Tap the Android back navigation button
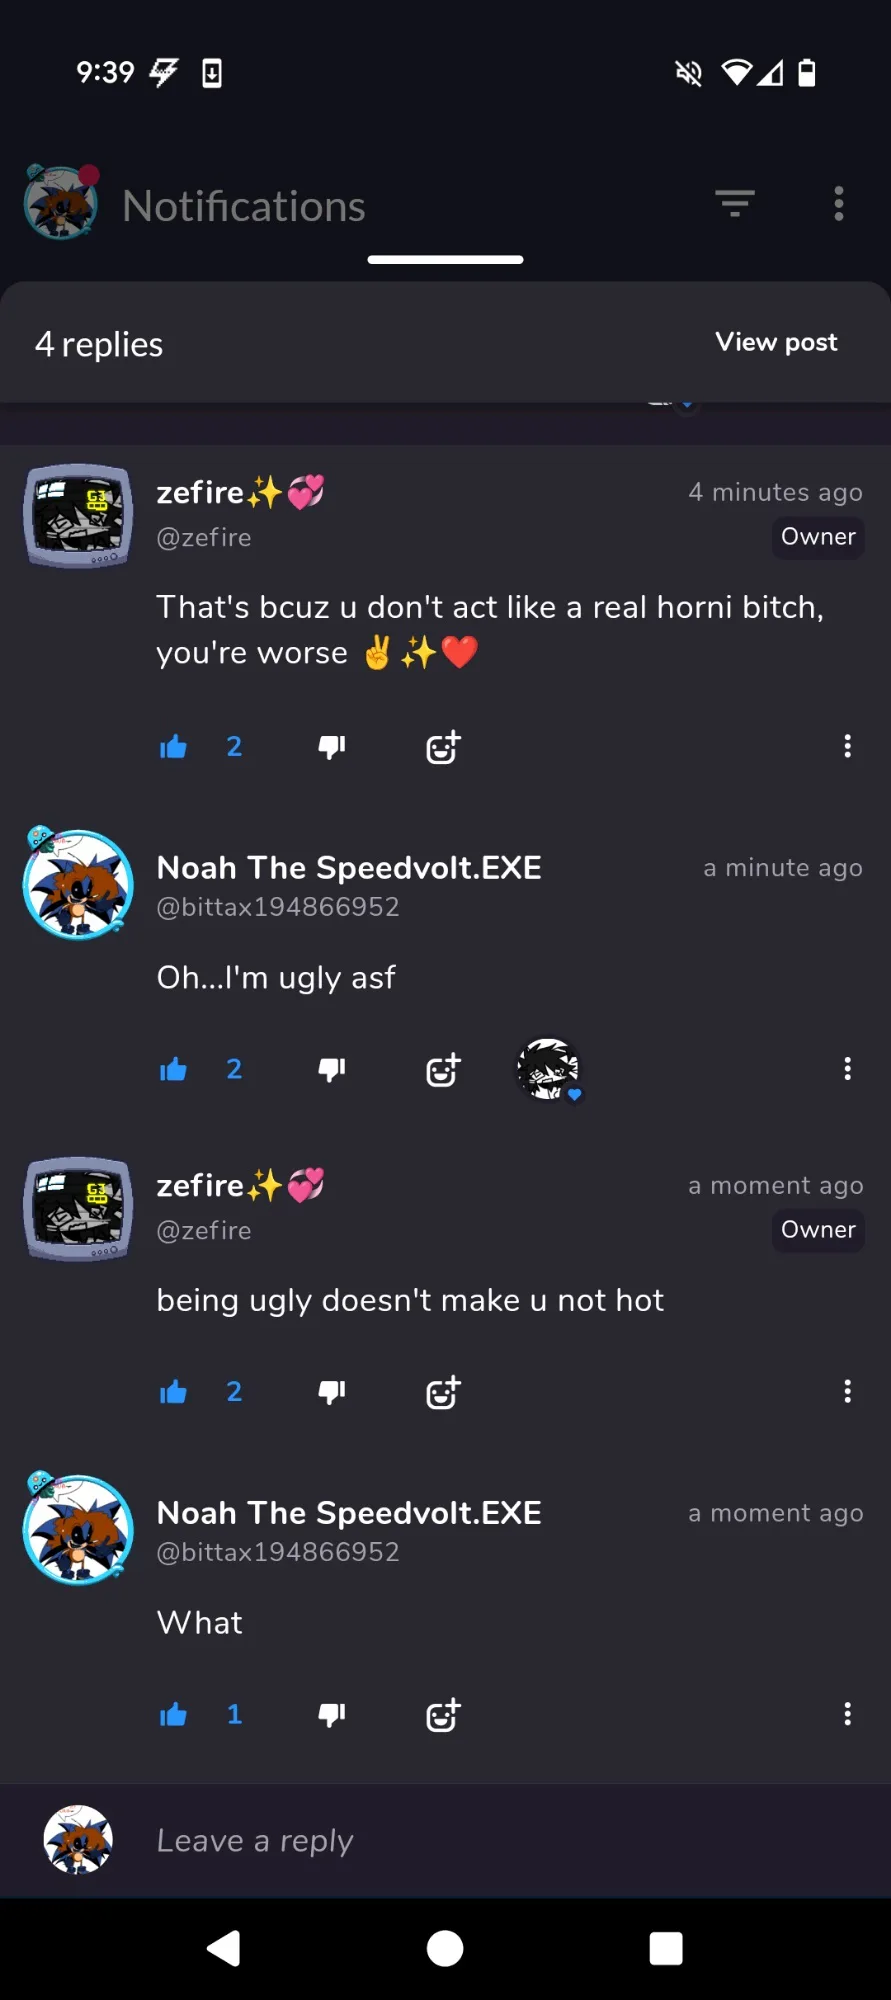 click(223, 1948)
